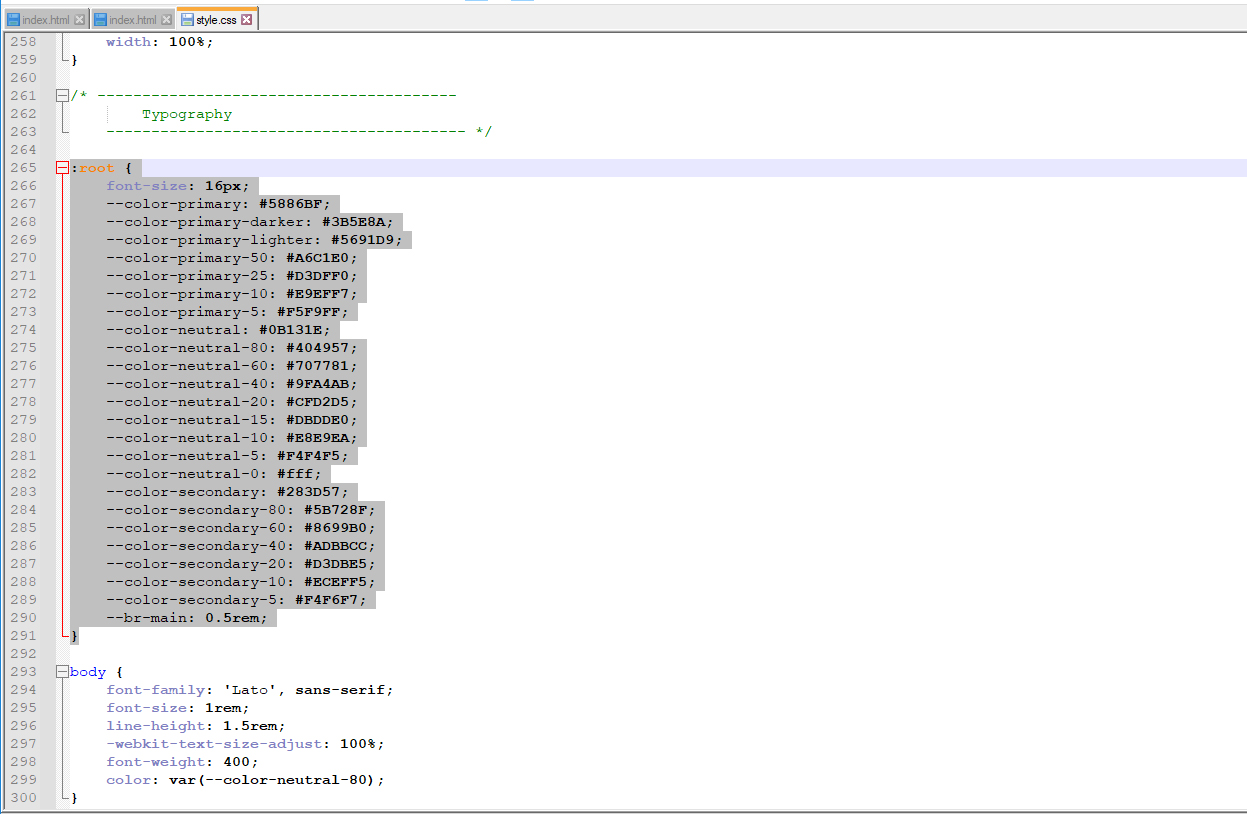Click the green Typography comment text
The height and width of the screenshot is (814, 1247).
pyautogui.click(x=187, y=114)
